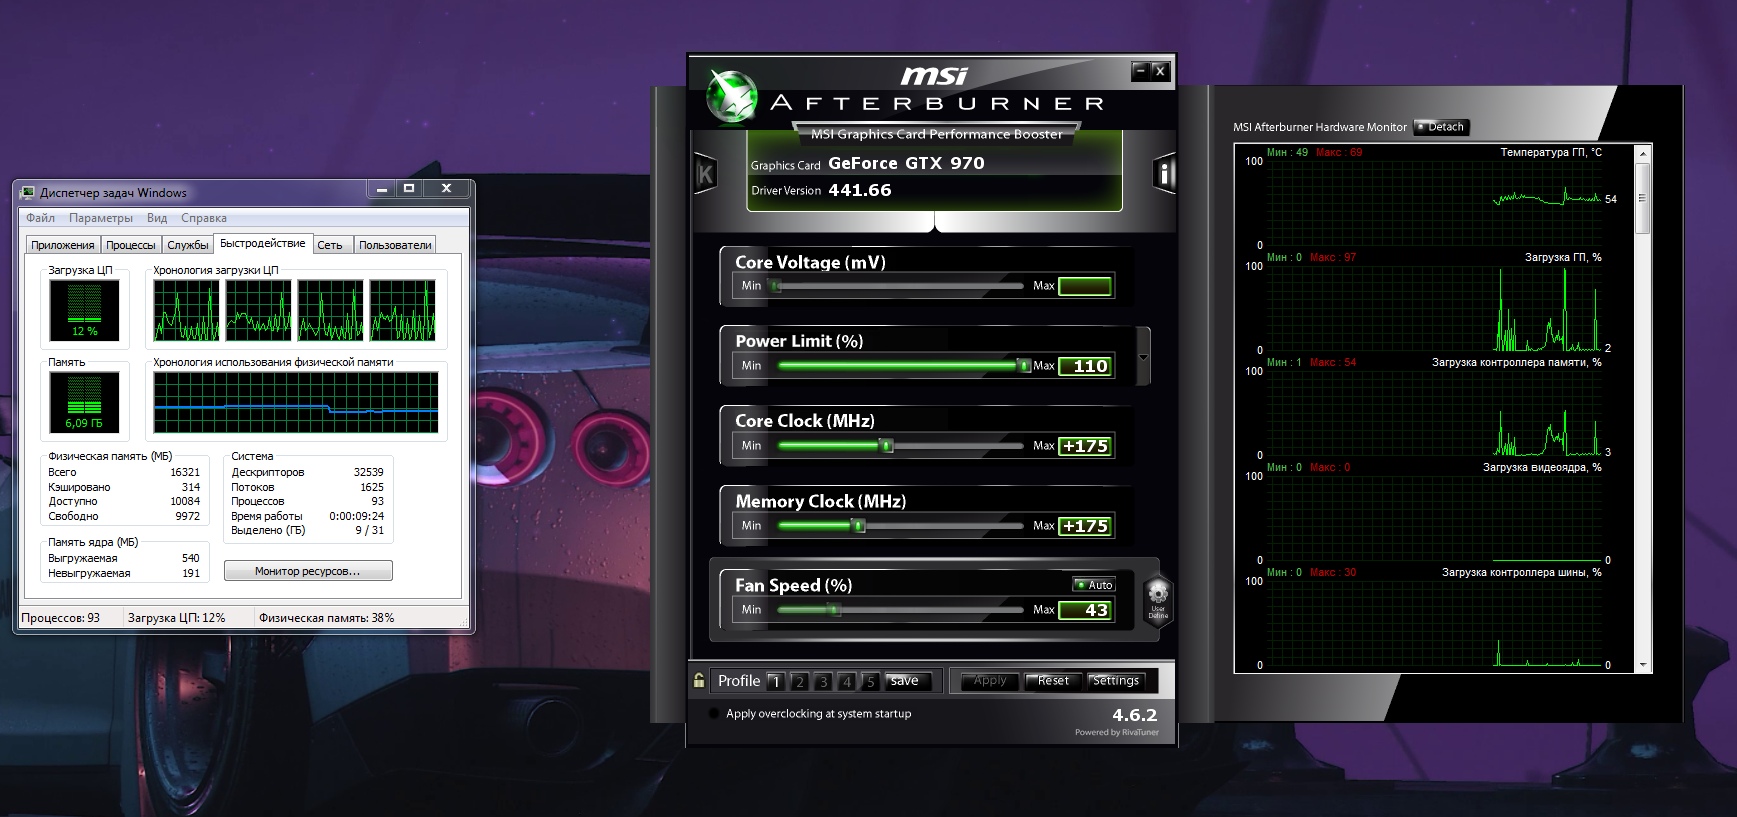The image size is (1737, 817).
Task: Click the CPU load gauge showing 12 %
Action: point(84,310)
